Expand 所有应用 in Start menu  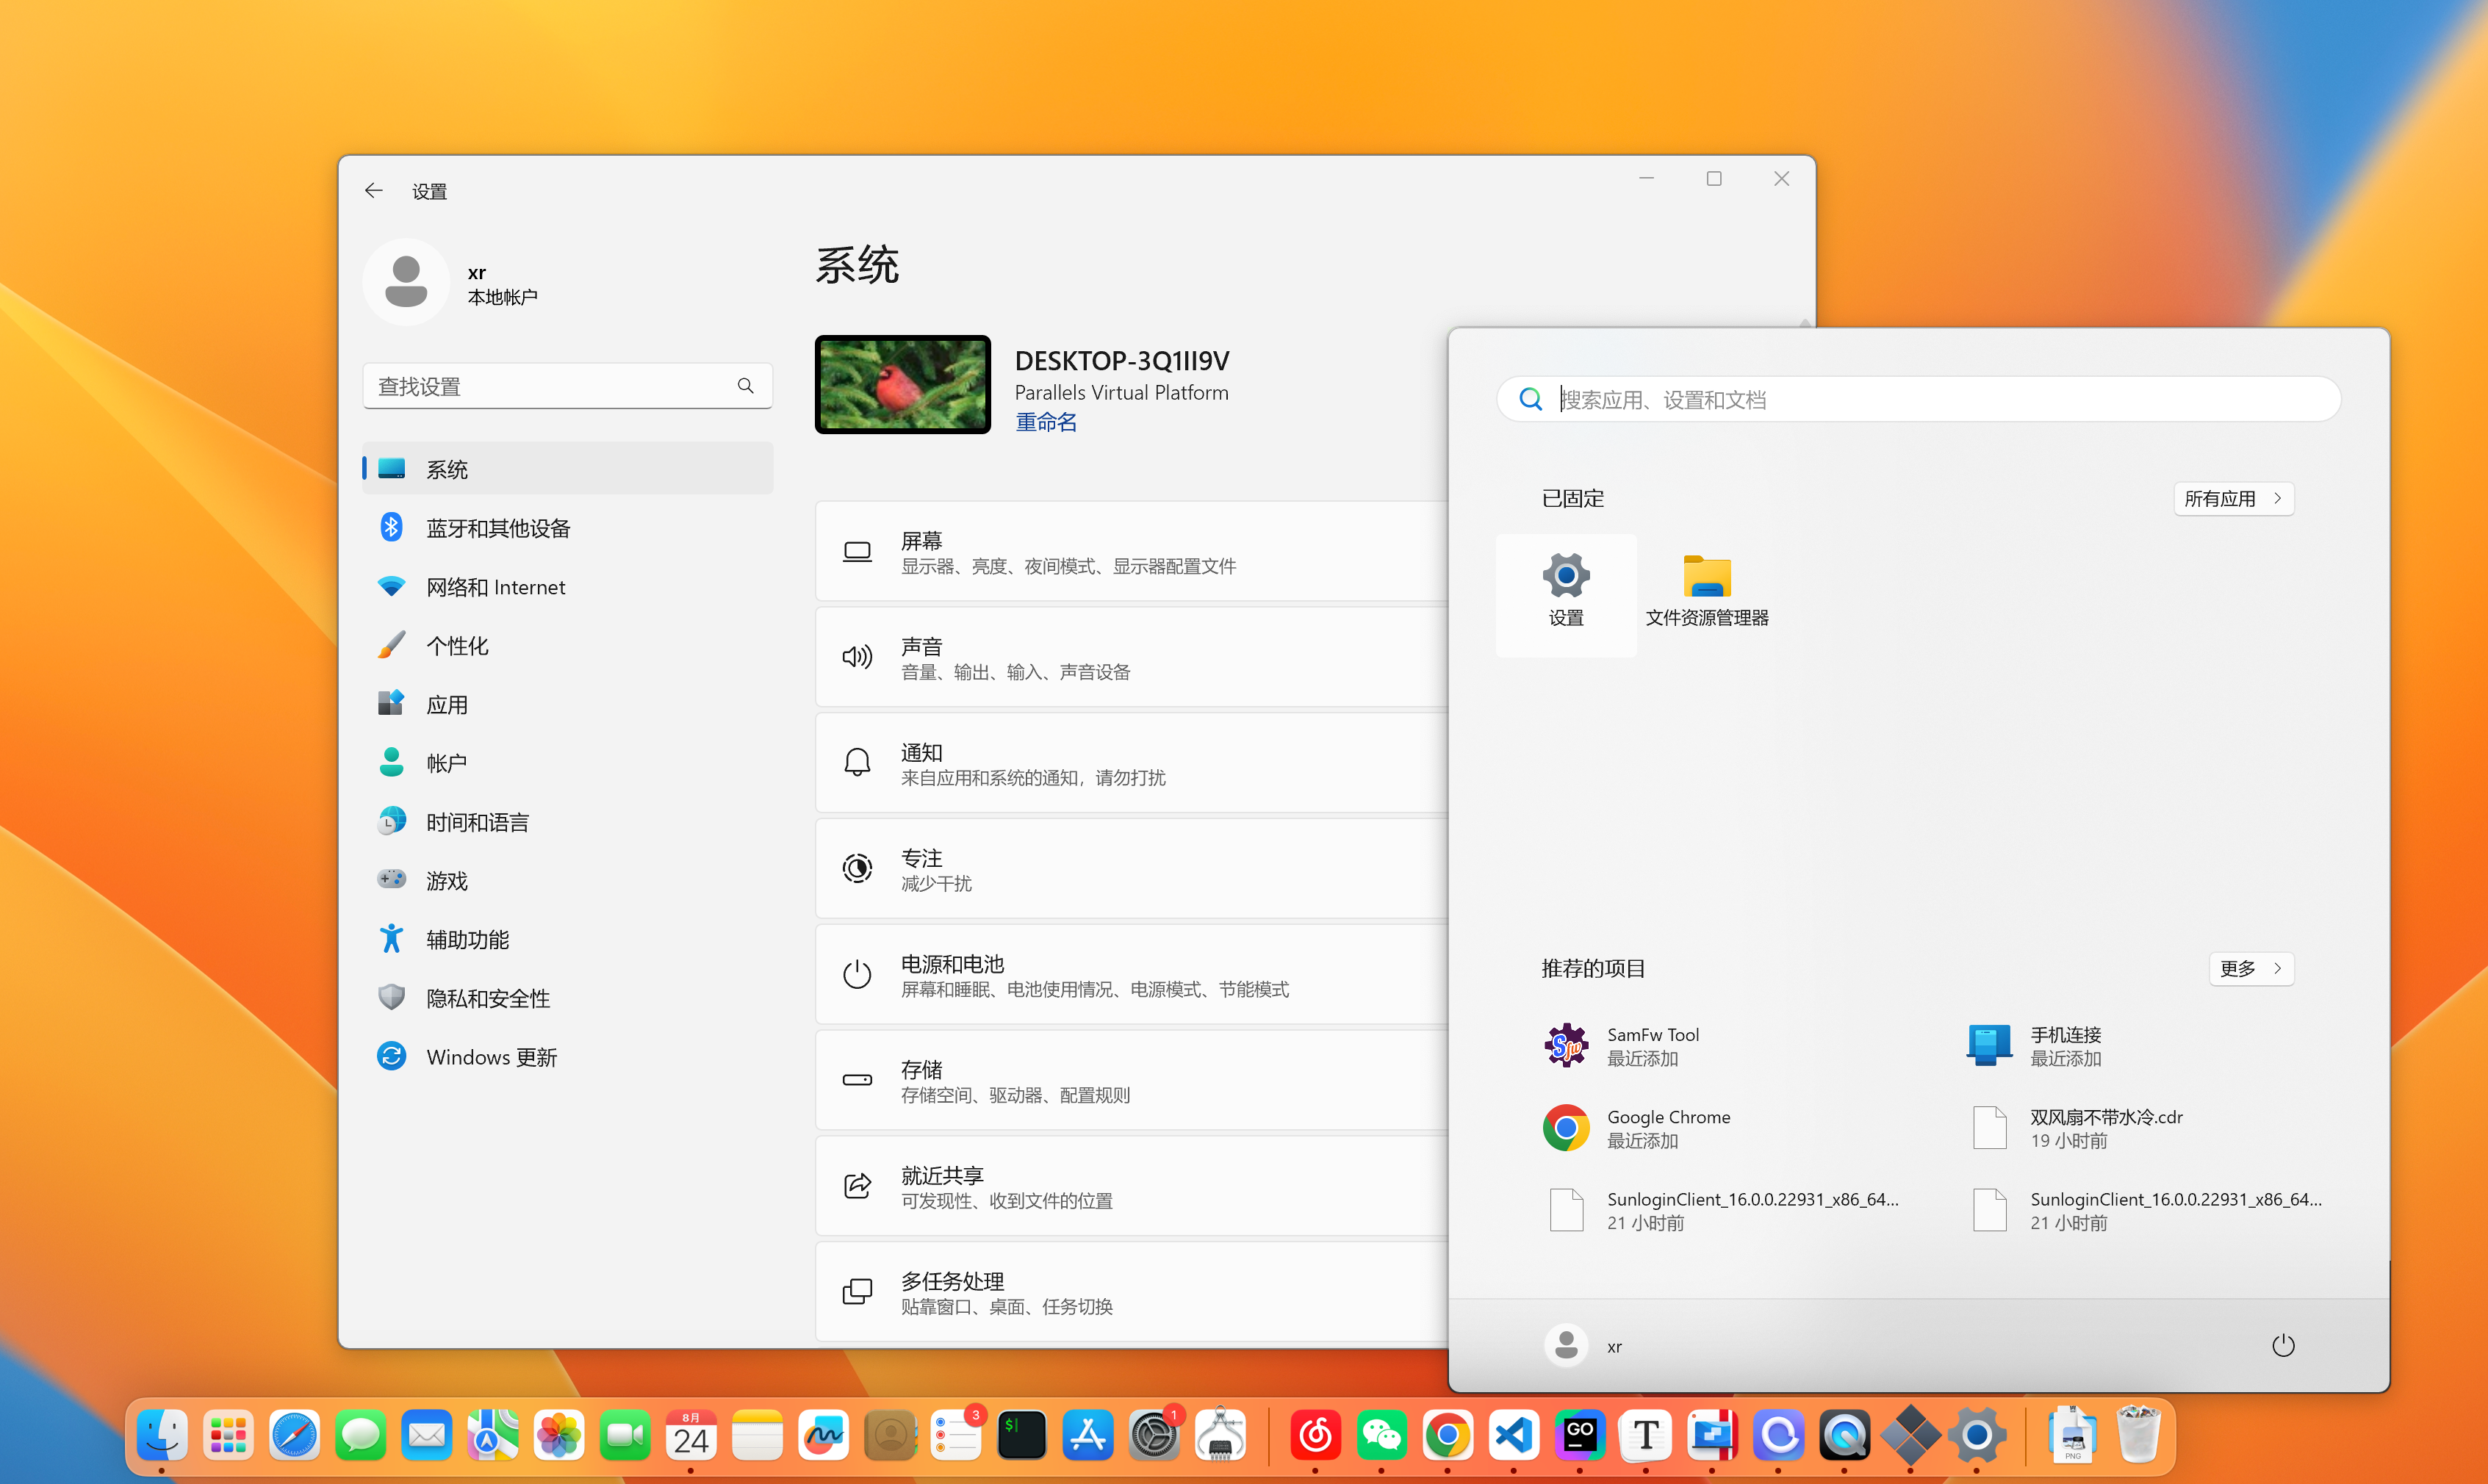[2233, 499]
